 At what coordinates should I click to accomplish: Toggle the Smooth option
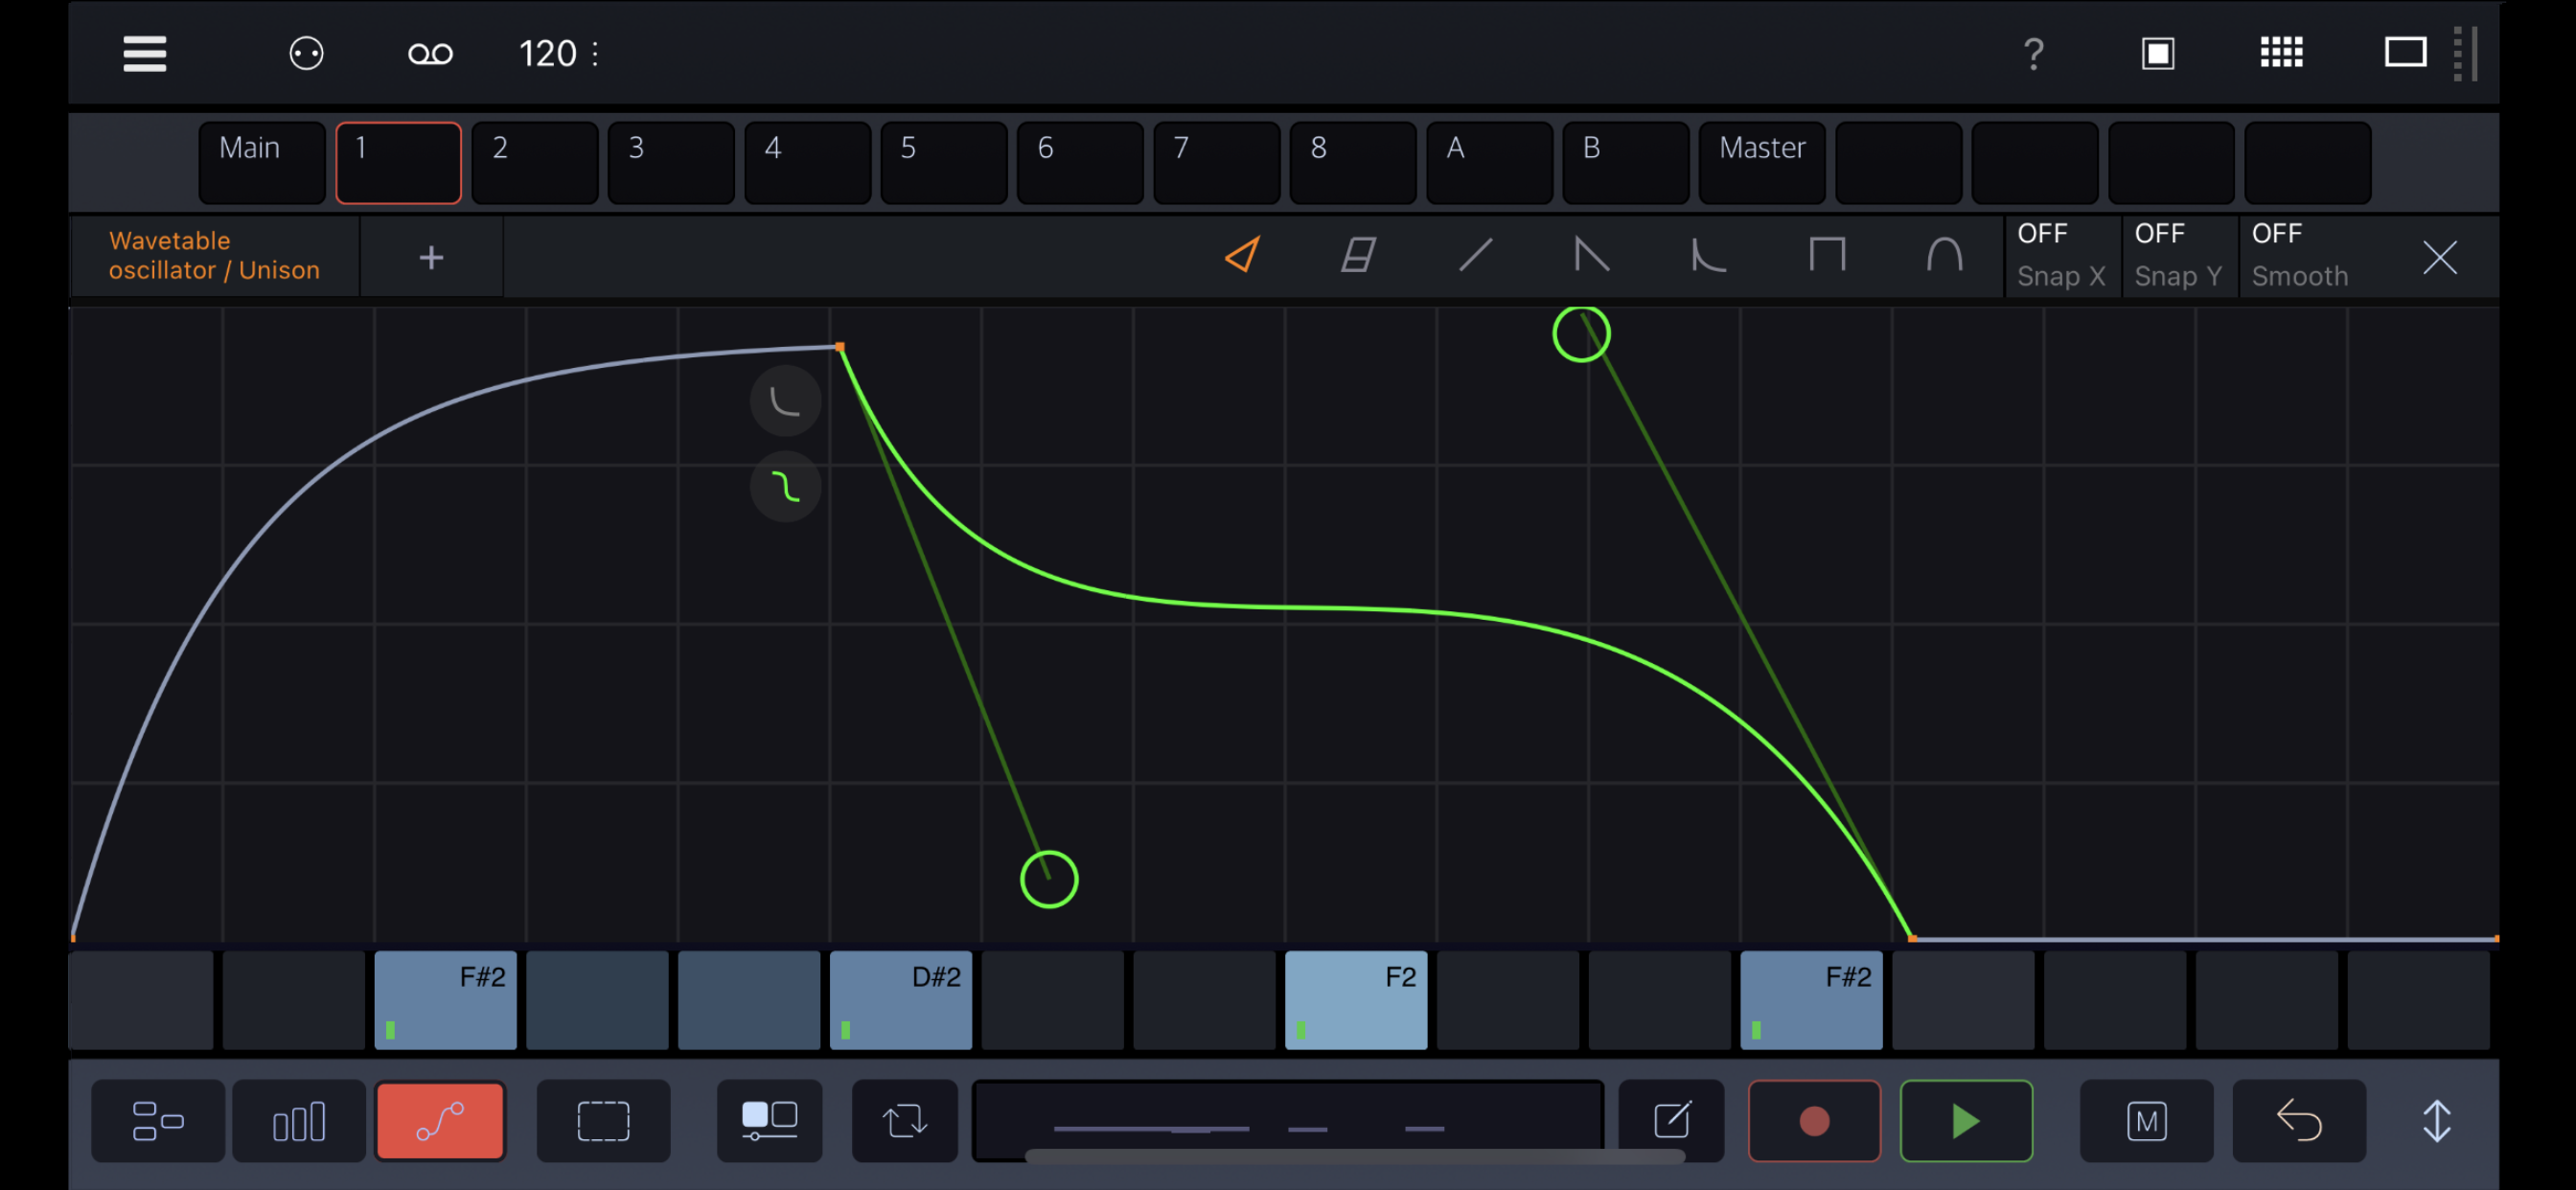point(2300,256)
